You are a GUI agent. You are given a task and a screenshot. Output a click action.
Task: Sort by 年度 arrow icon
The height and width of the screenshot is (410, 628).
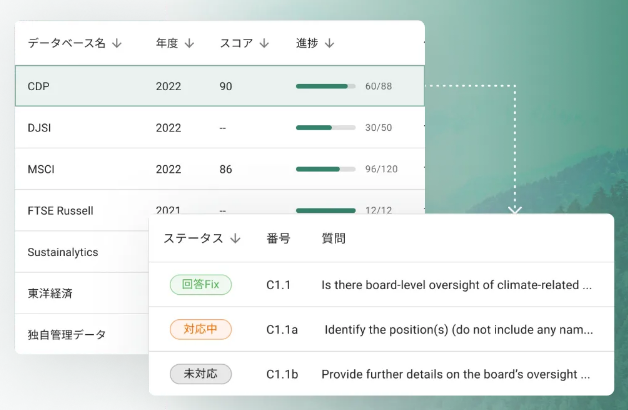(189, 43)
